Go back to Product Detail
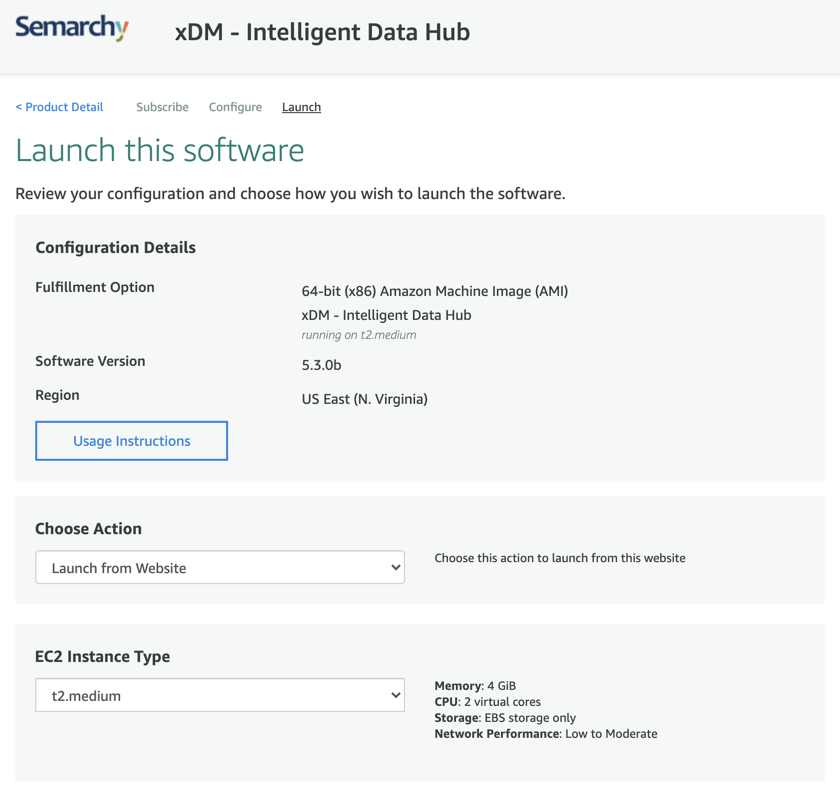The width and height of the screenshot is (840, 796). point(59,107)
